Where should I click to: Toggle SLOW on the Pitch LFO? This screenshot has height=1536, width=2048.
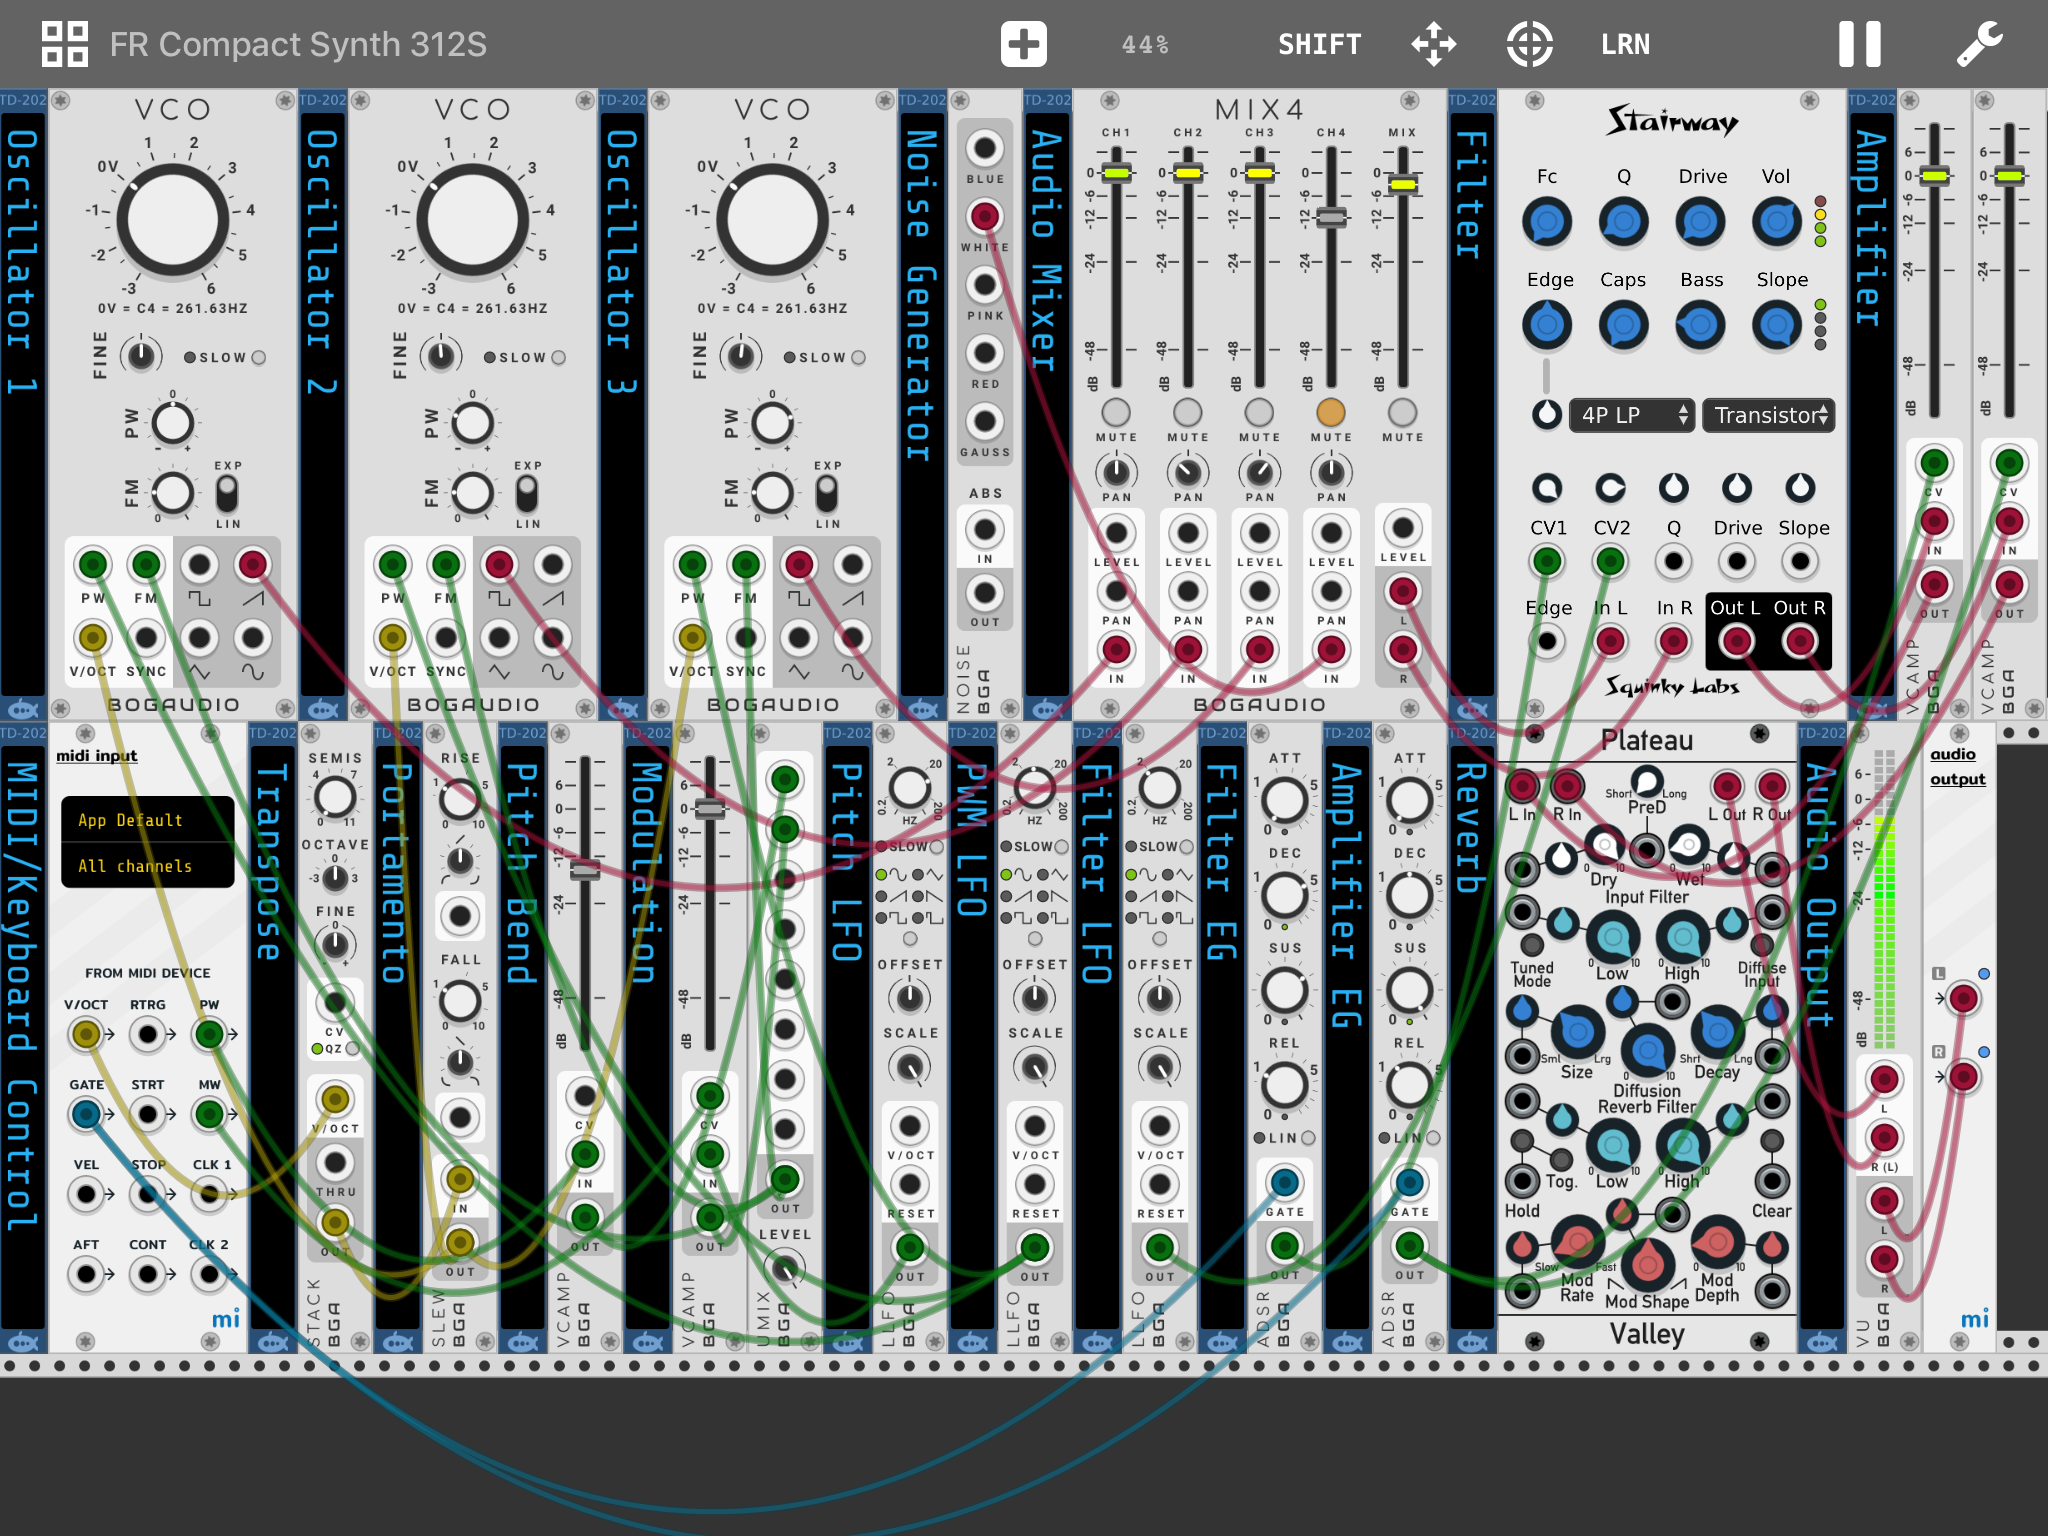[x=936, y=846]
